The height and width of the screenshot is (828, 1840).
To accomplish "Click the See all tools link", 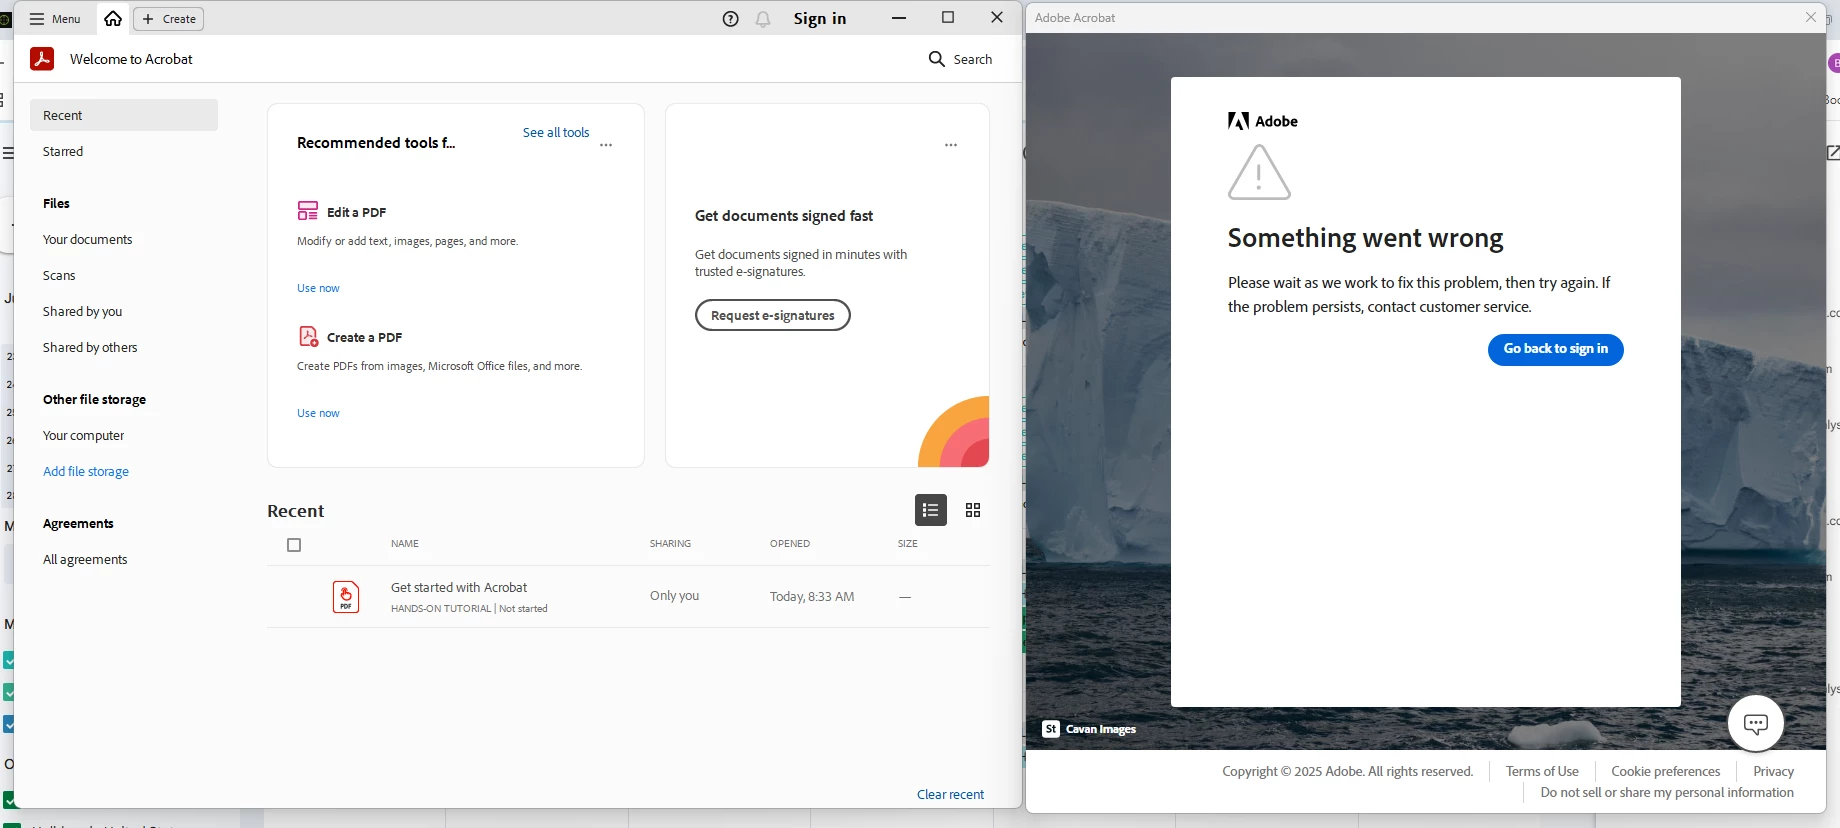I will [556, 132].
